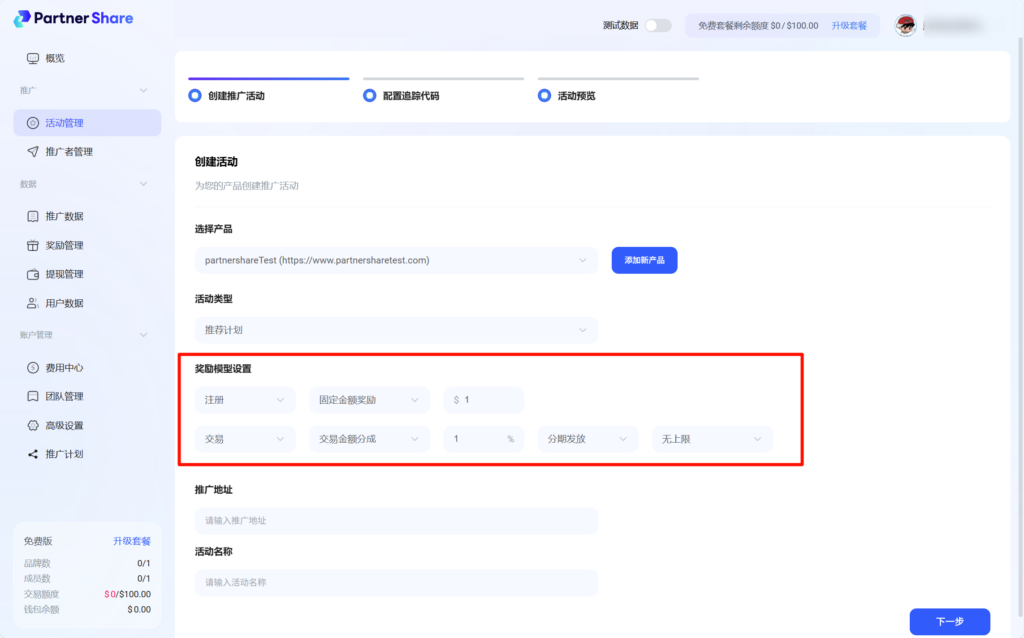This screenshot has width=1024, height=638.
Task: Open the 活动类型 推荐计划 dropdown
Action: [x=396, y=330]
